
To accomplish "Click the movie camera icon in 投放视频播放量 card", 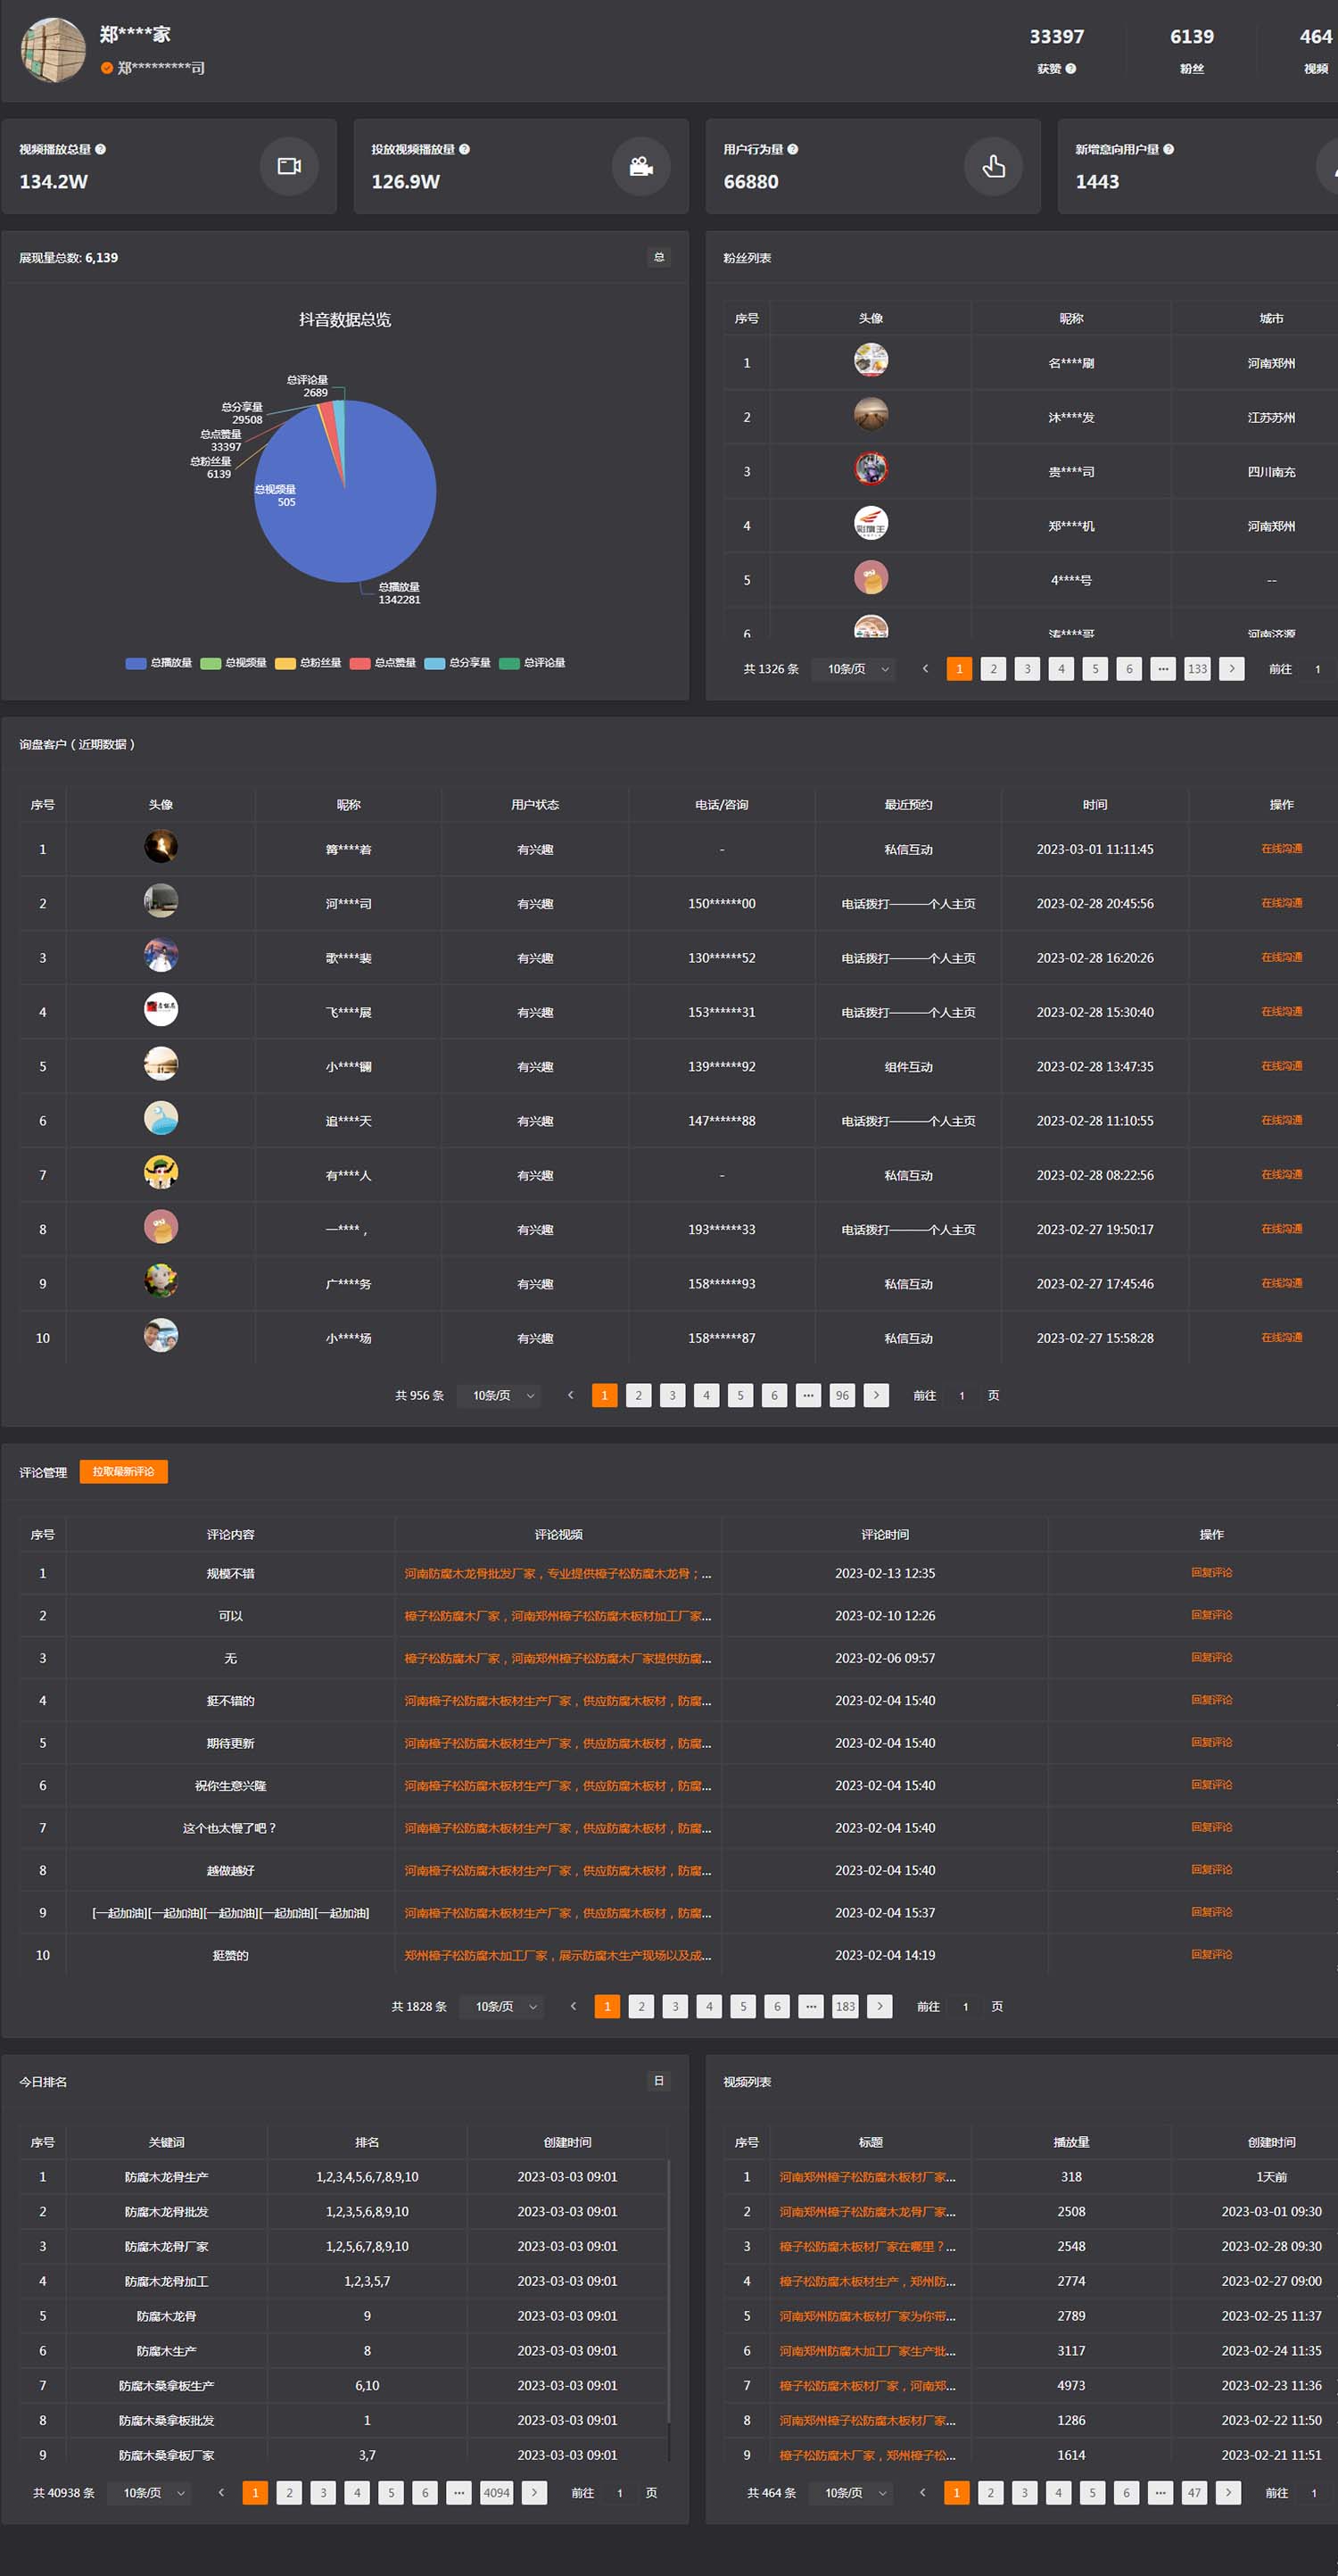I will (641, 166).
